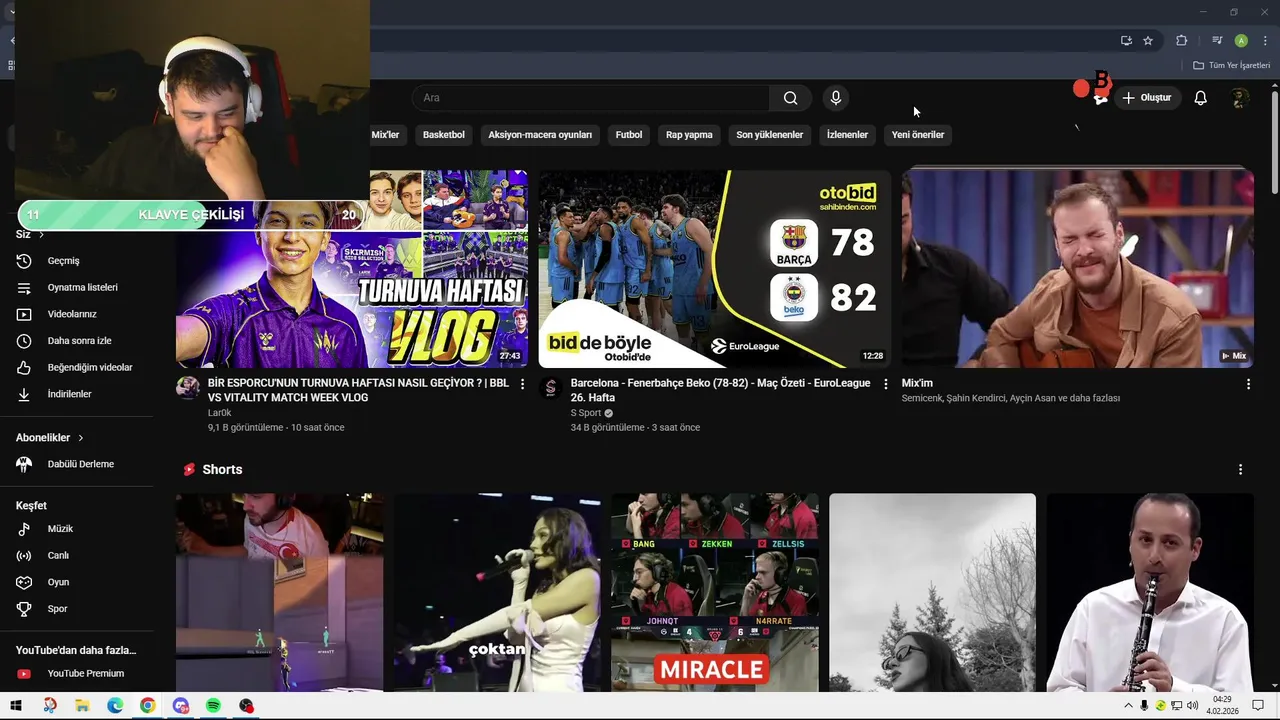Viewport: 1280px width, 720px height.
Task: Open options menu for Mix'im card
Action: pos(1248,384)
